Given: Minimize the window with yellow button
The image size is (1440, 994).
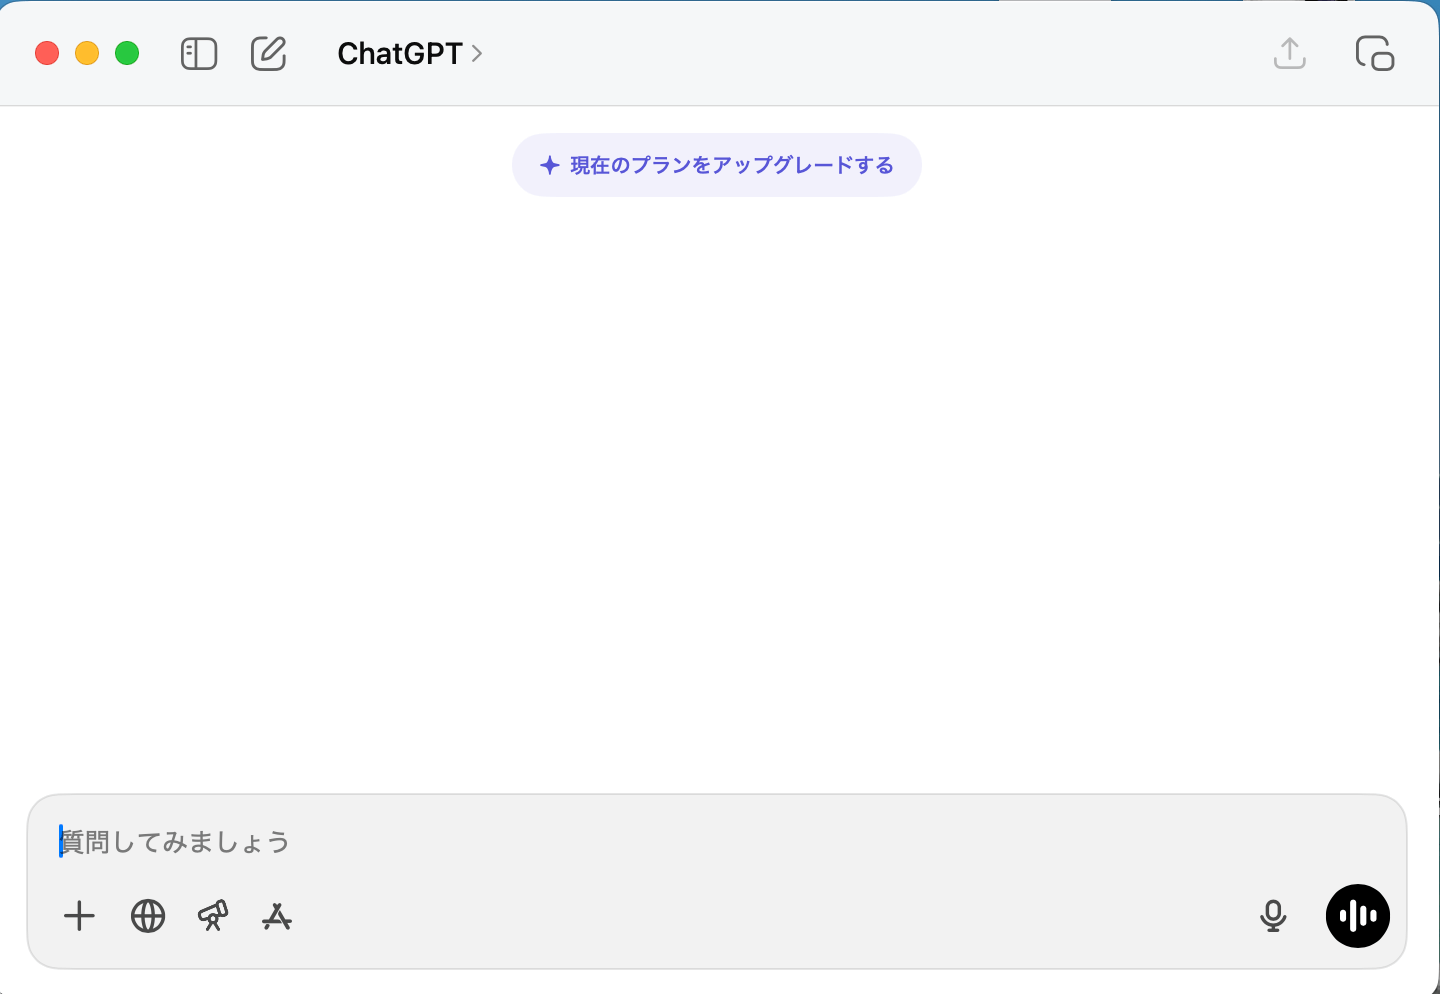Looking at the screenshot, I should click(x=87, y=54).
